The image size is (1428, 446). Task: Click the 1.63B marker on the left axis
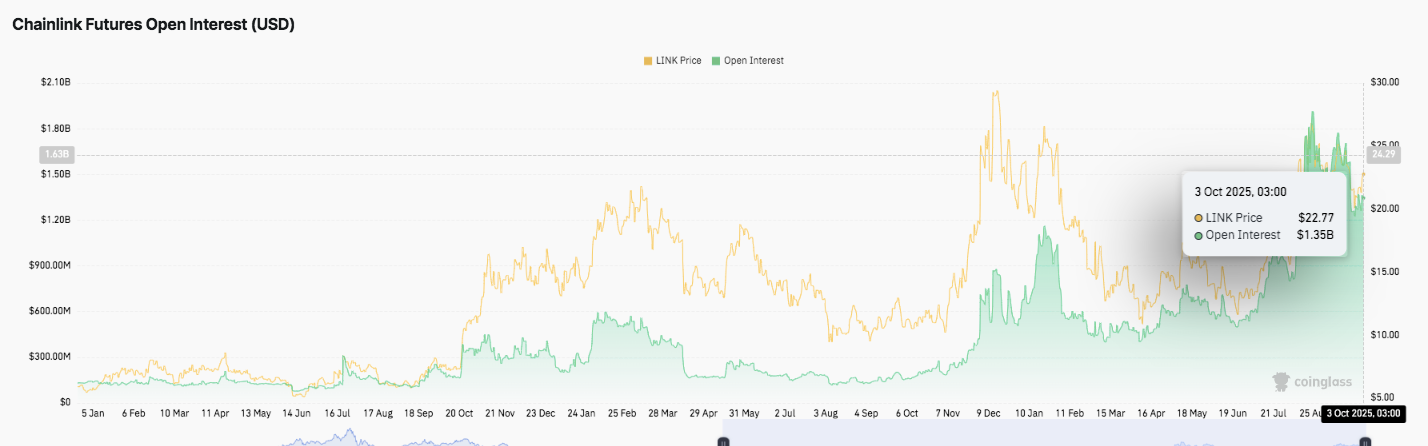(x=56, y=154)
